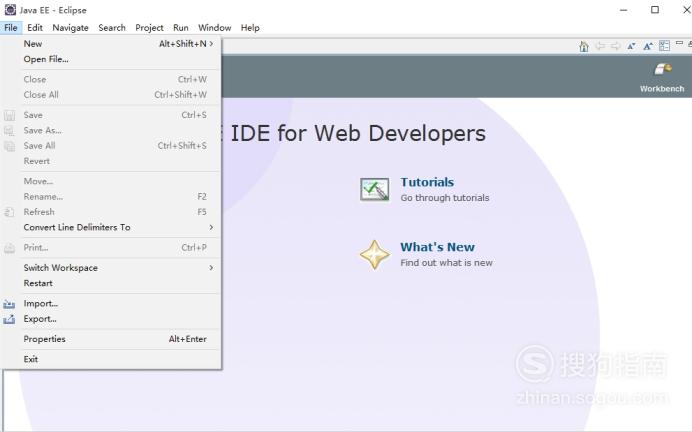Open the Project menu
Screen dimensions: 692x432
[x=149, y=27]
